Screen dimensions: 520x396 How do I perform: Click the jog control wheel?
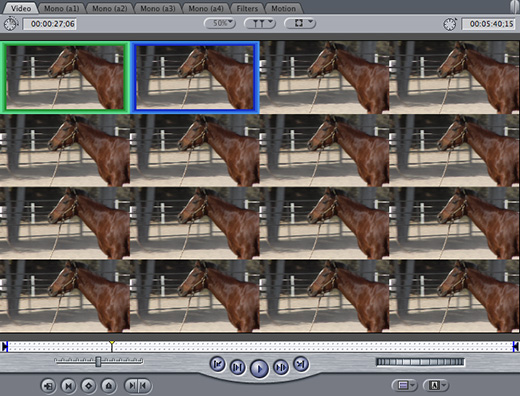point(420,362)
